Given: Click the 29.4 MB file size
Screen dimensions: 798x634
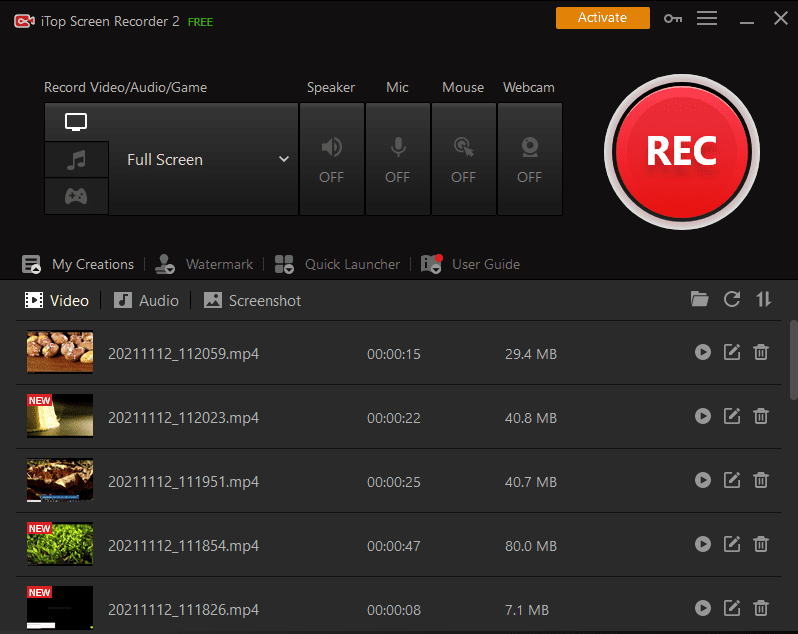Looking at the screenshot, I should (x=531, y=354).
